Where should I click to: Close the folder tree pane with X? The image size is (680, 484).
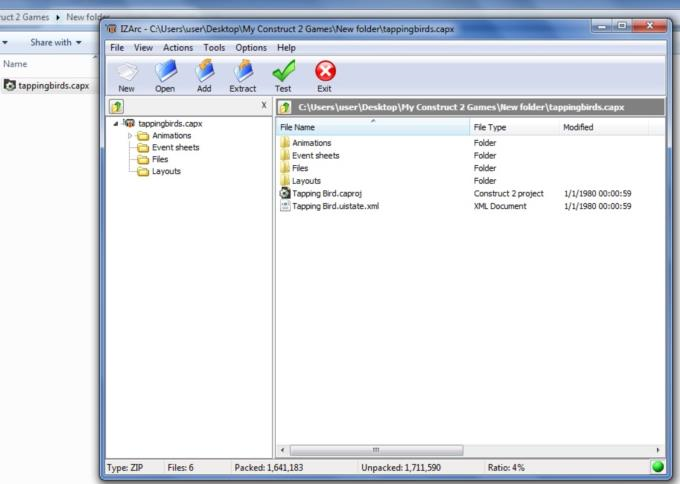(264, 105)
